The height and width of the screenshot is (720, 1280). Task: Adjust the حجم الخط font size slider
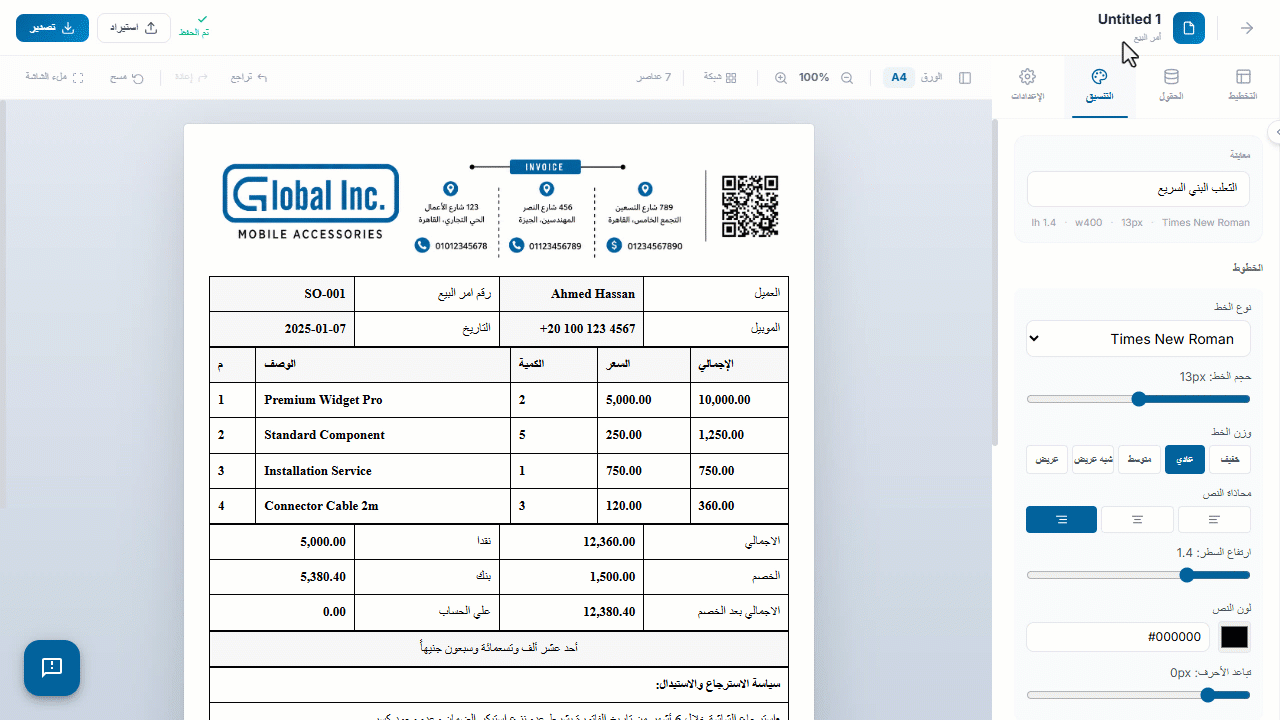coord(1138,399)
